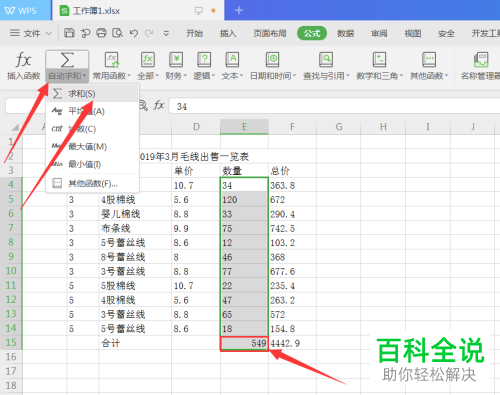Click the Redo arrow icon
The image size is (500, 395).
click(x=149, y=33)
